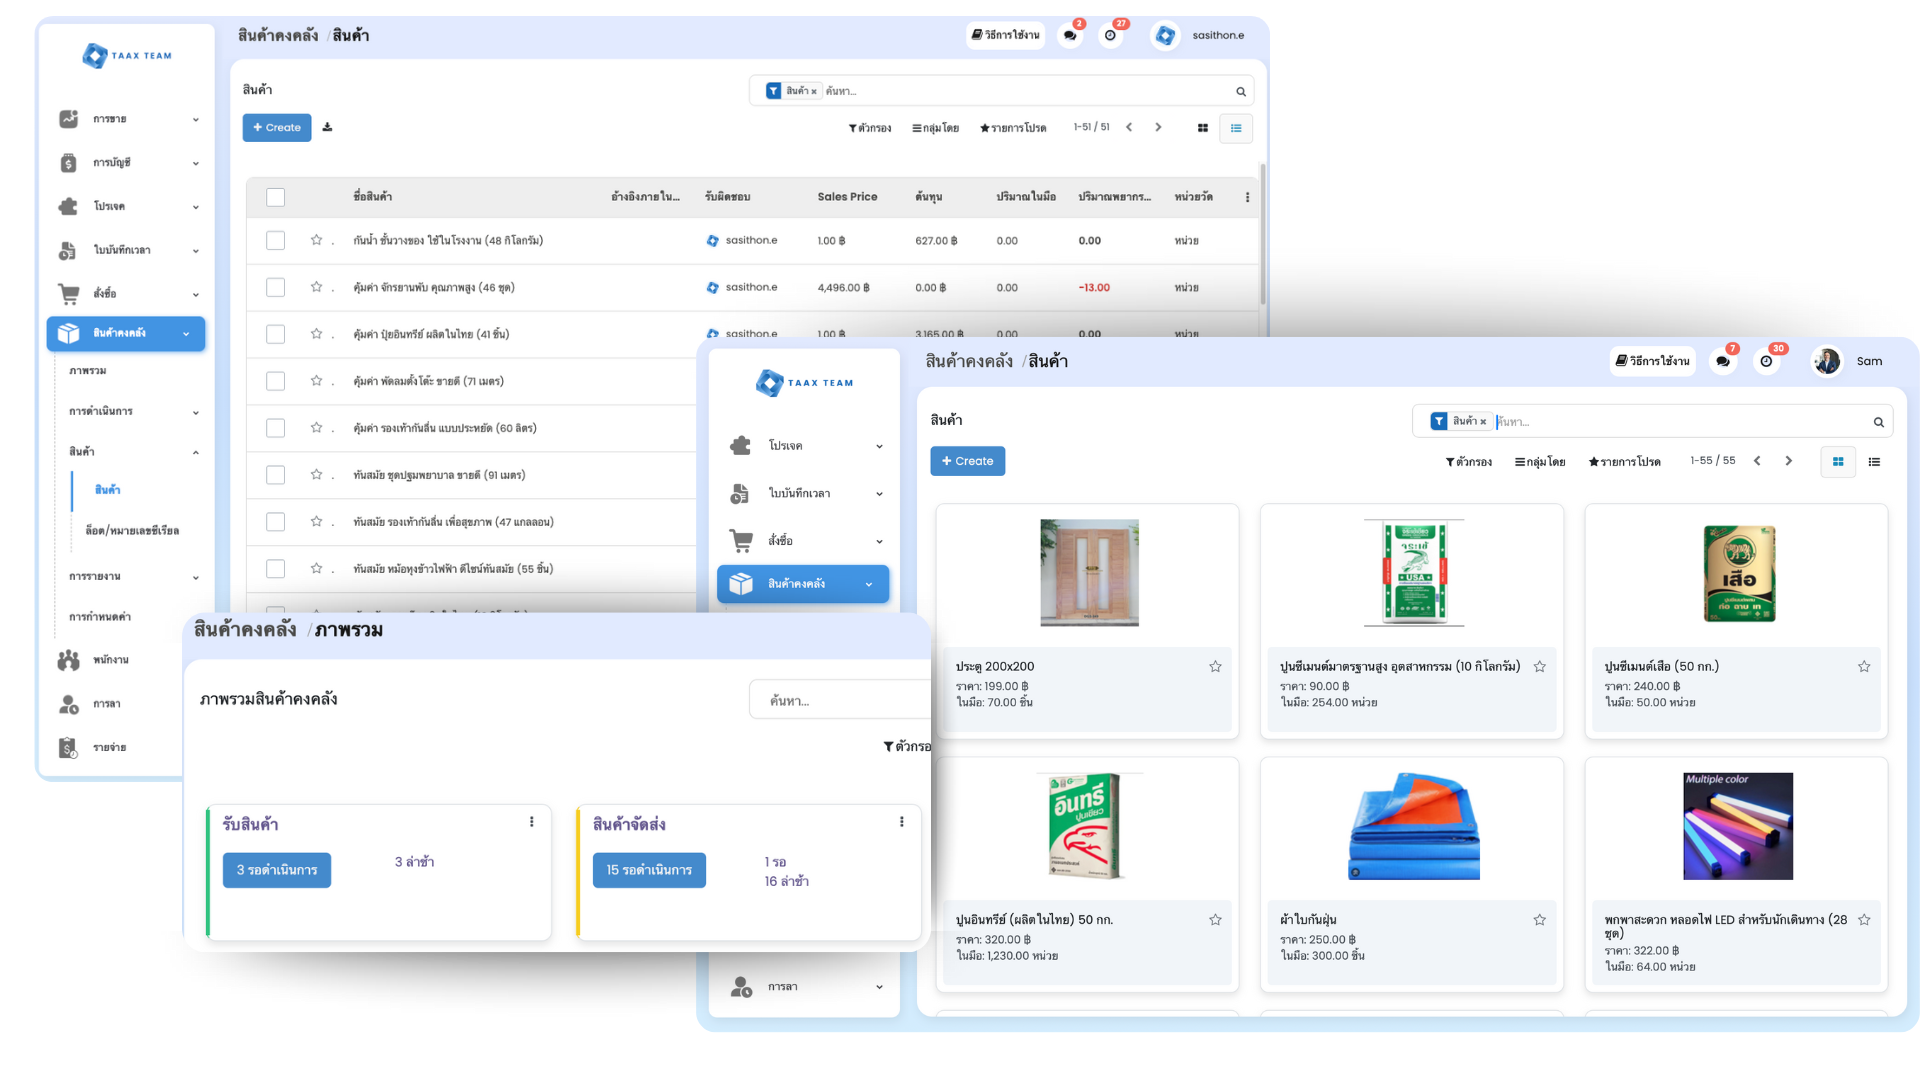Open ล็อต/หมายเลขซีเรียล menu item

(x=132, y=531)
